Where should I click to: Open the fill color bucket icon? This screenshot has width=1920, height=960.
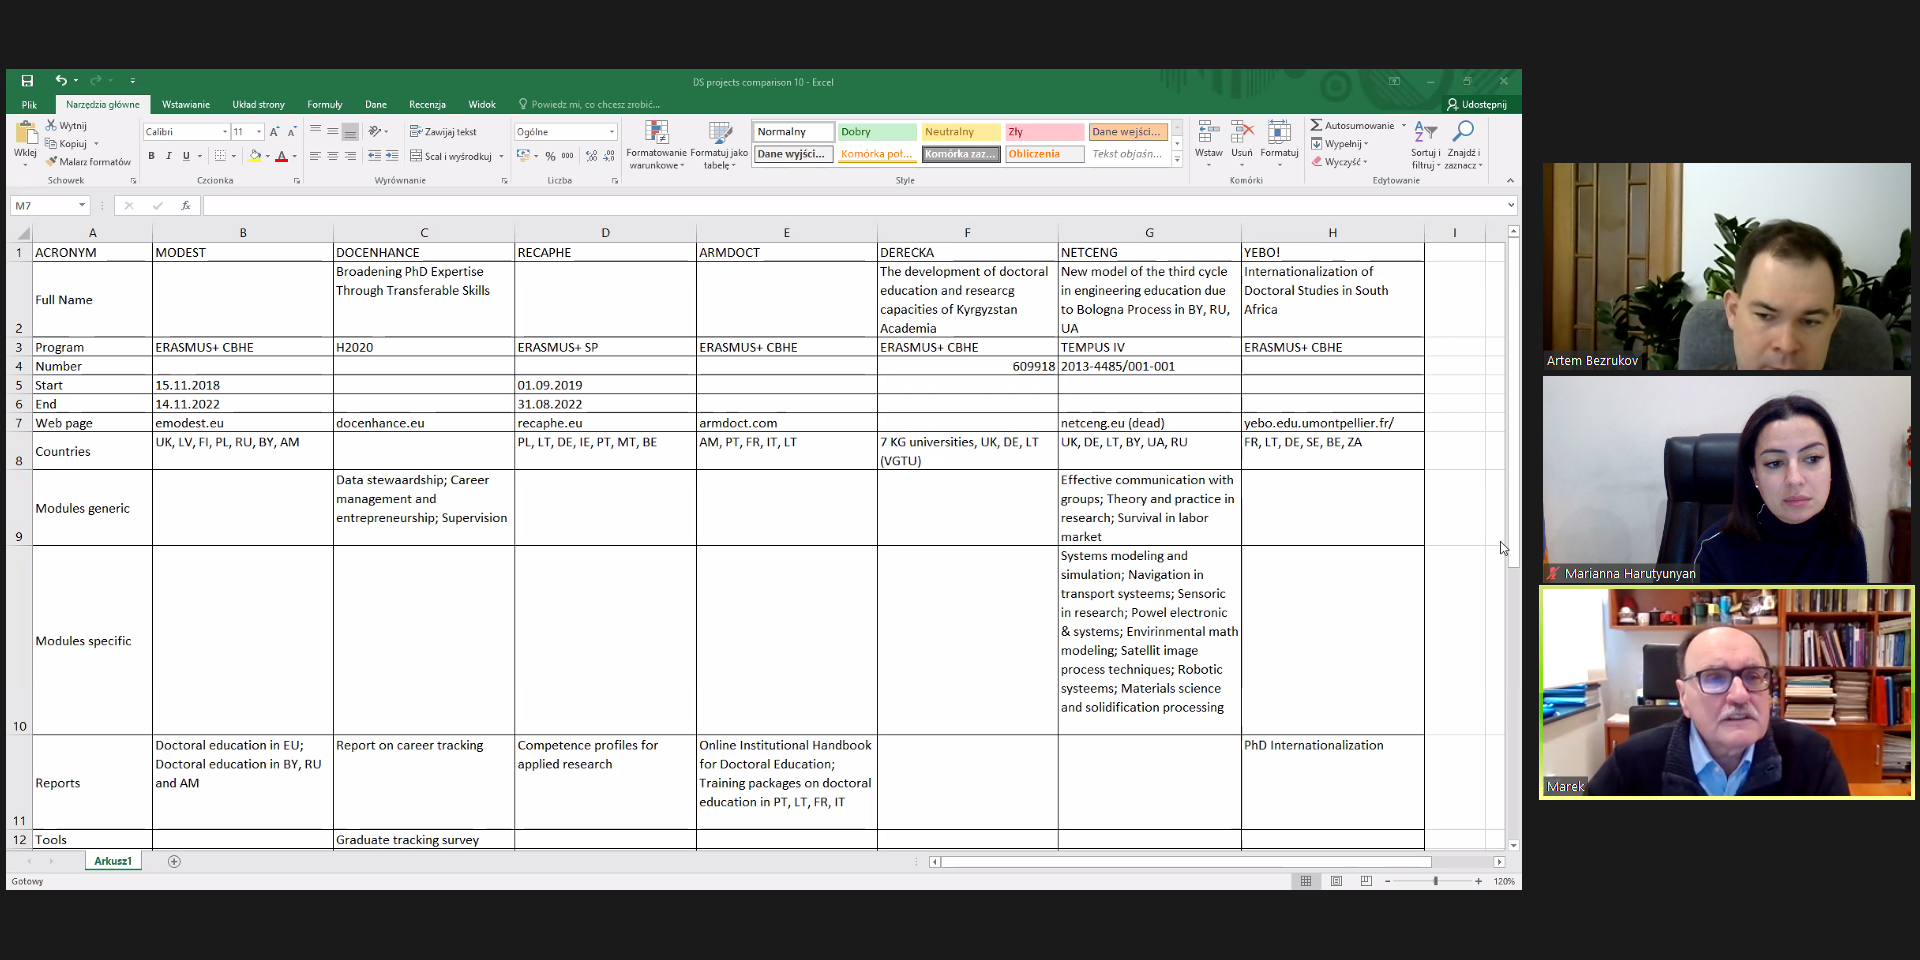tap(255, 156)
